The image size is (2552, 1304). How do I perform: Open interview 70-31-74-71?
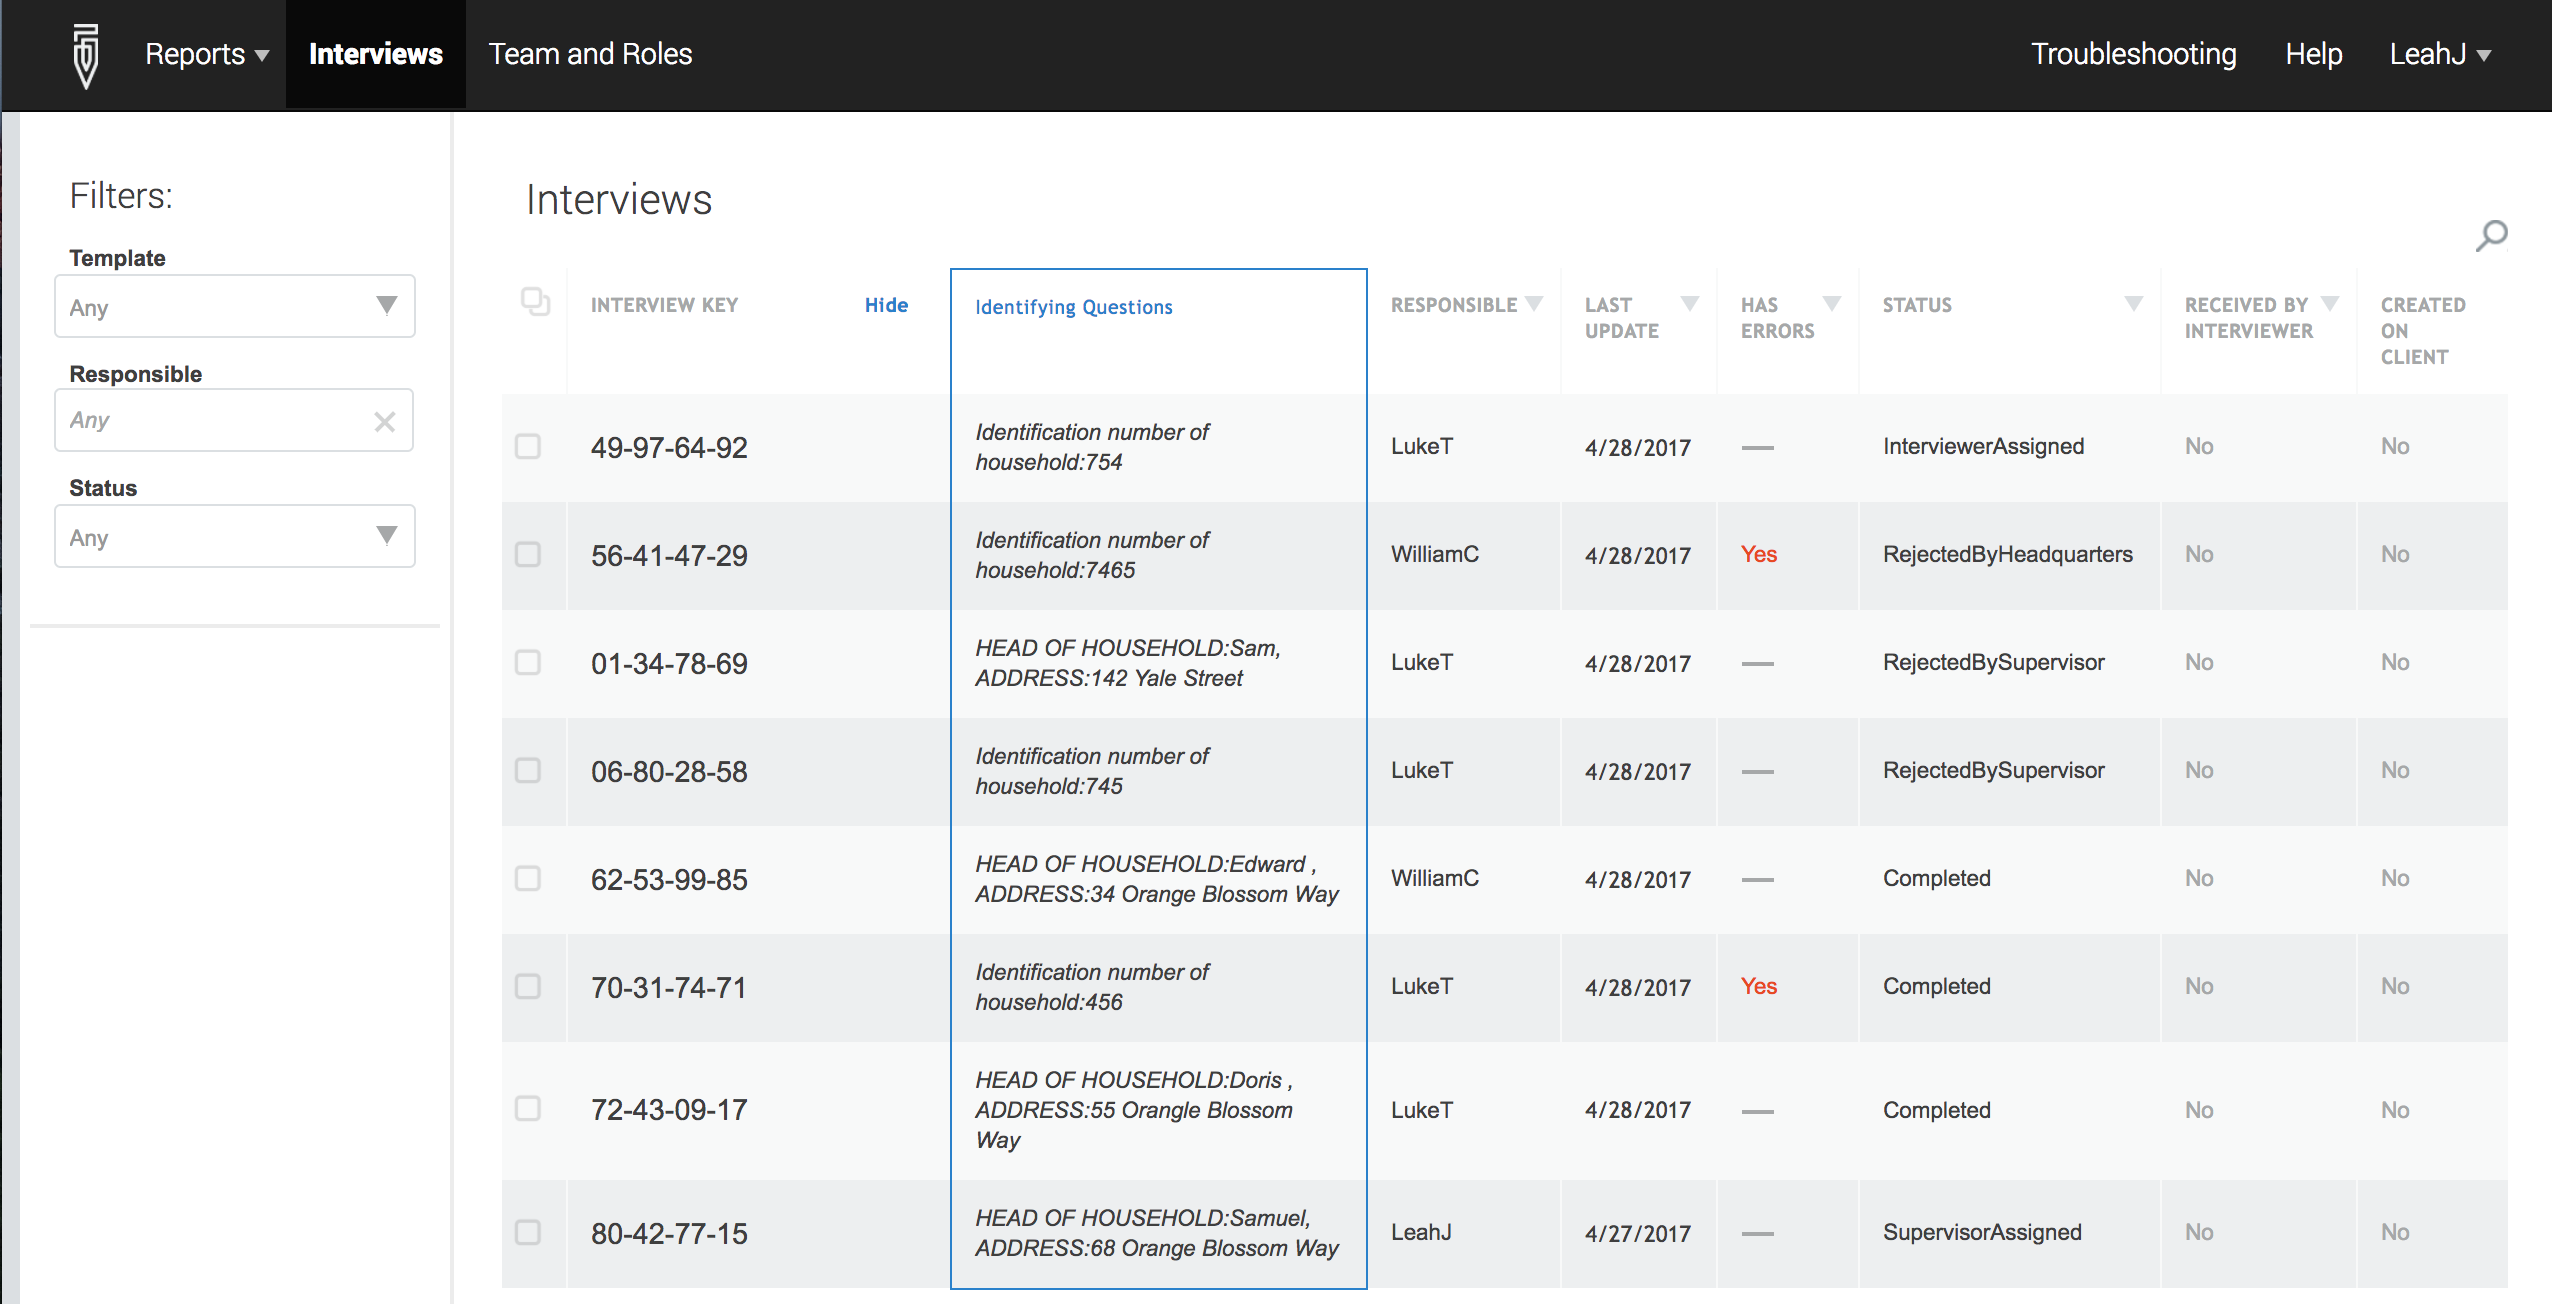click(x=669, y=987)
